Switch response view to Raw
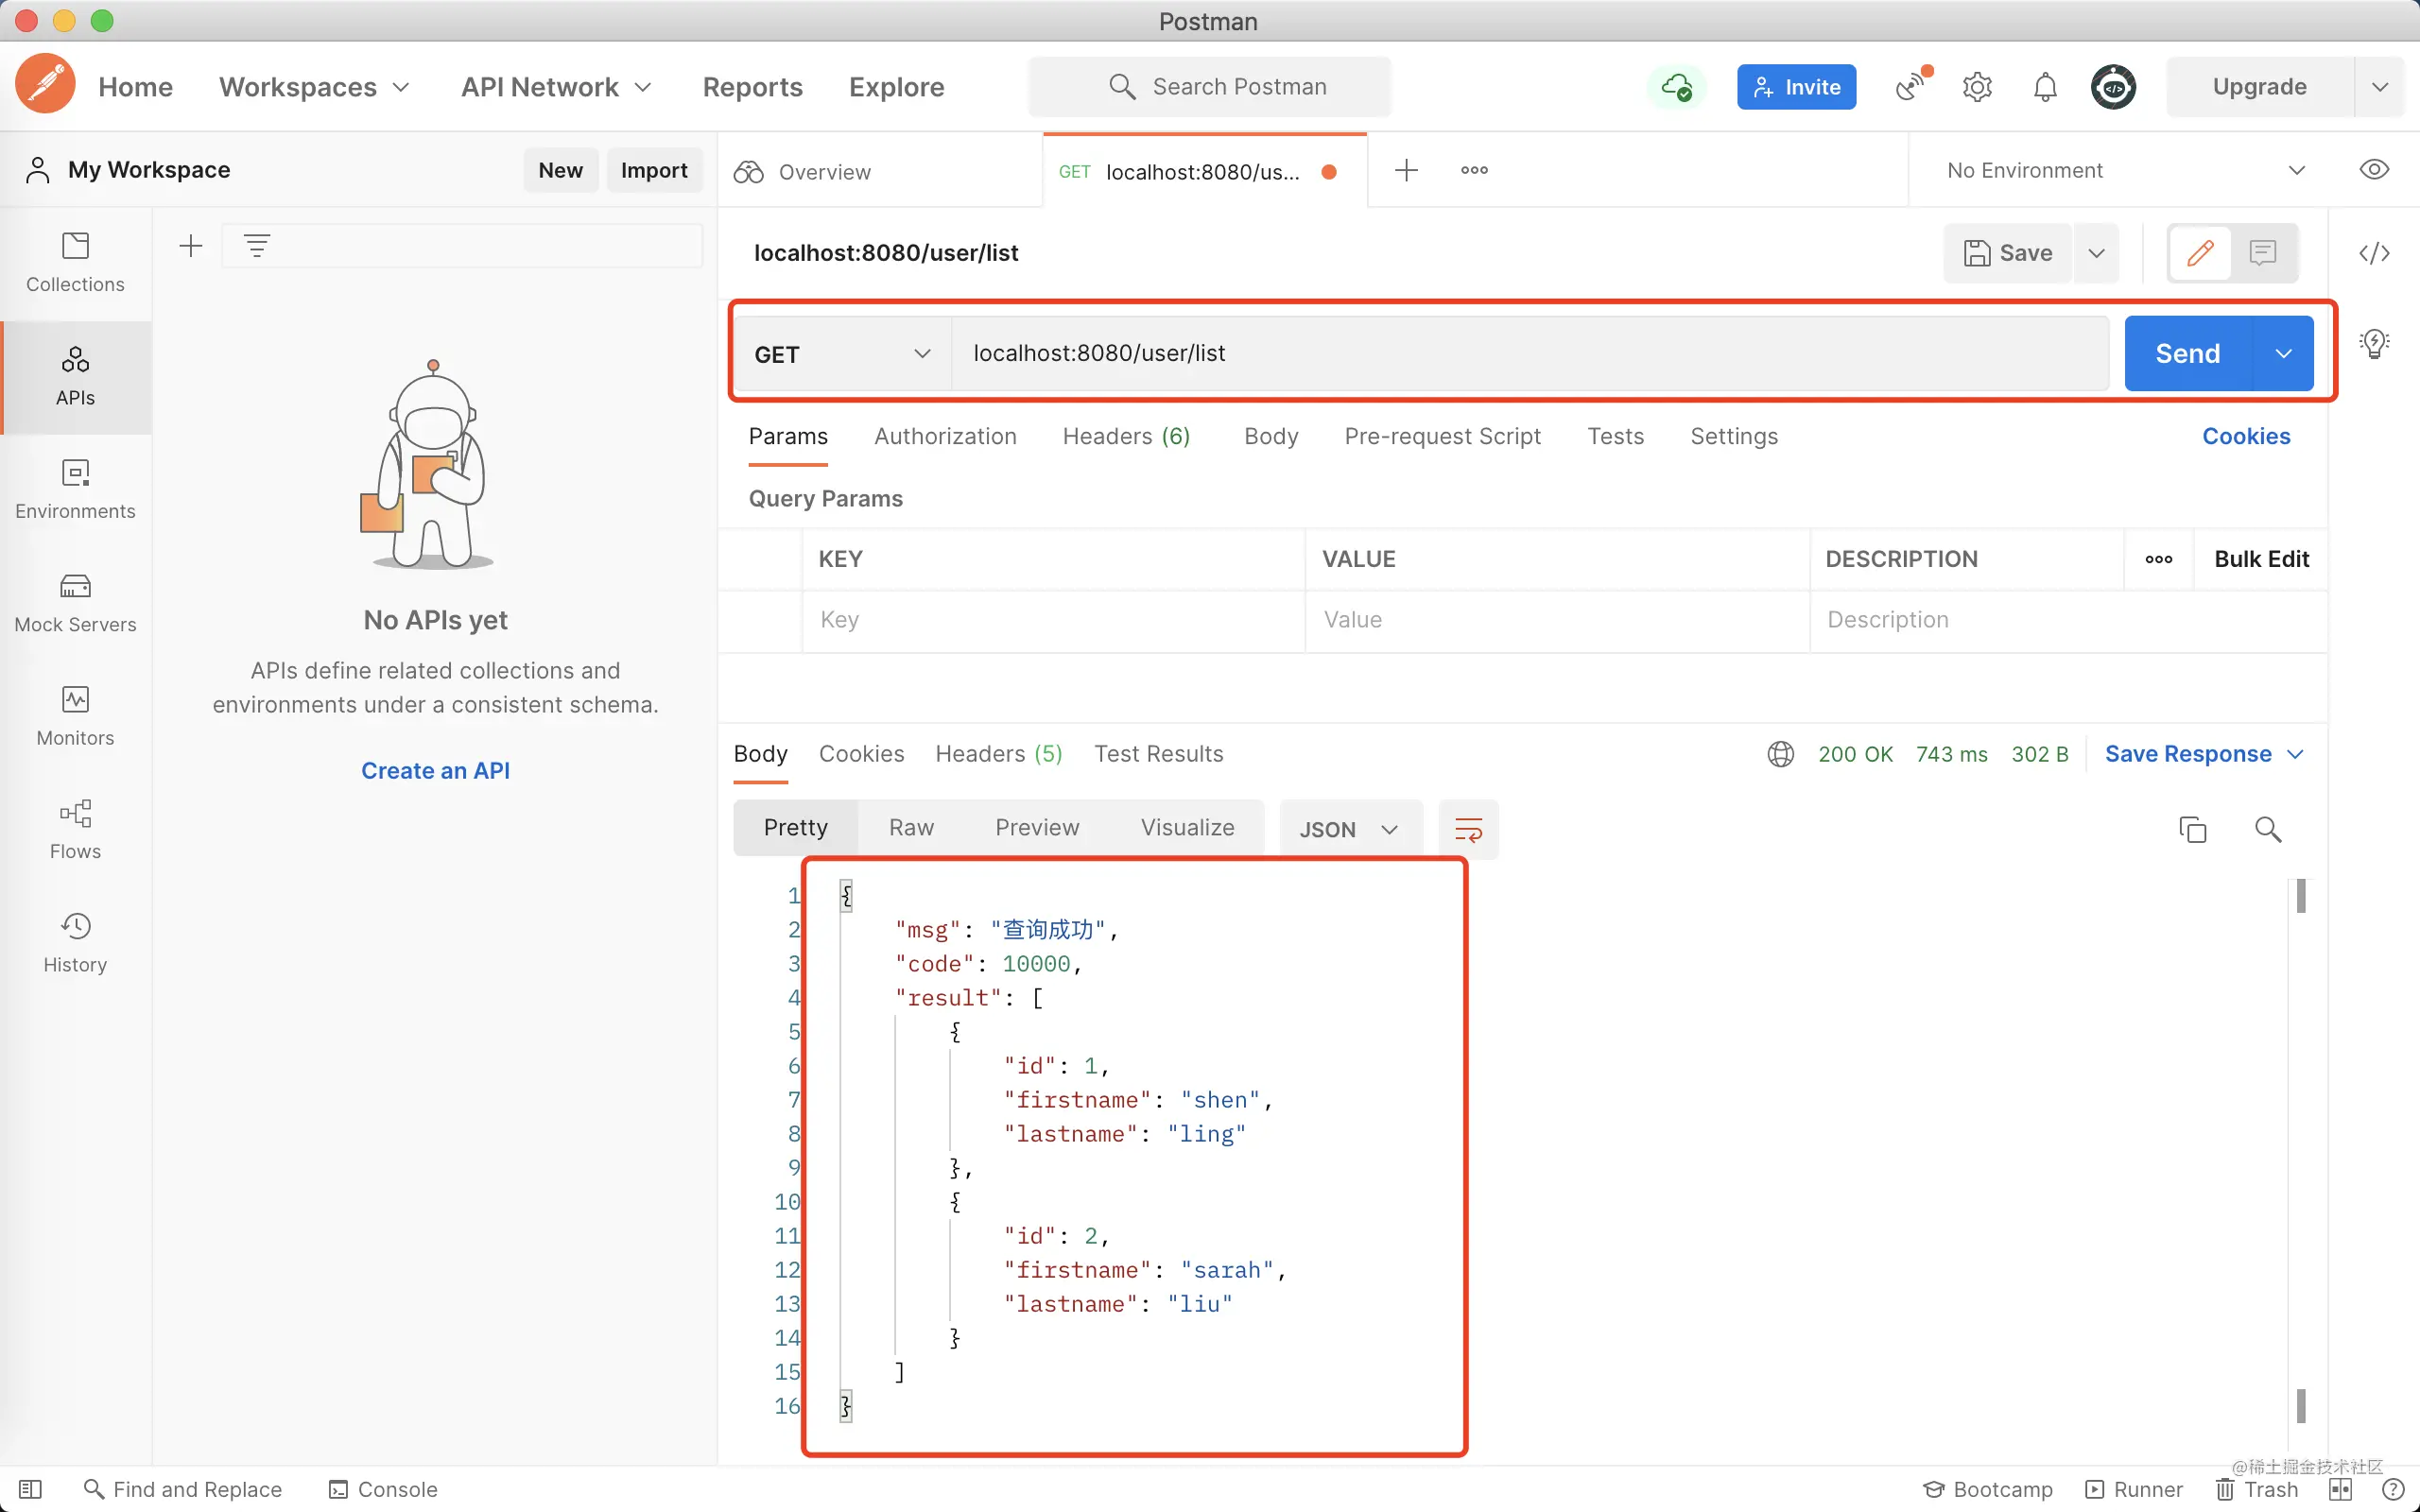 [911, 828]
